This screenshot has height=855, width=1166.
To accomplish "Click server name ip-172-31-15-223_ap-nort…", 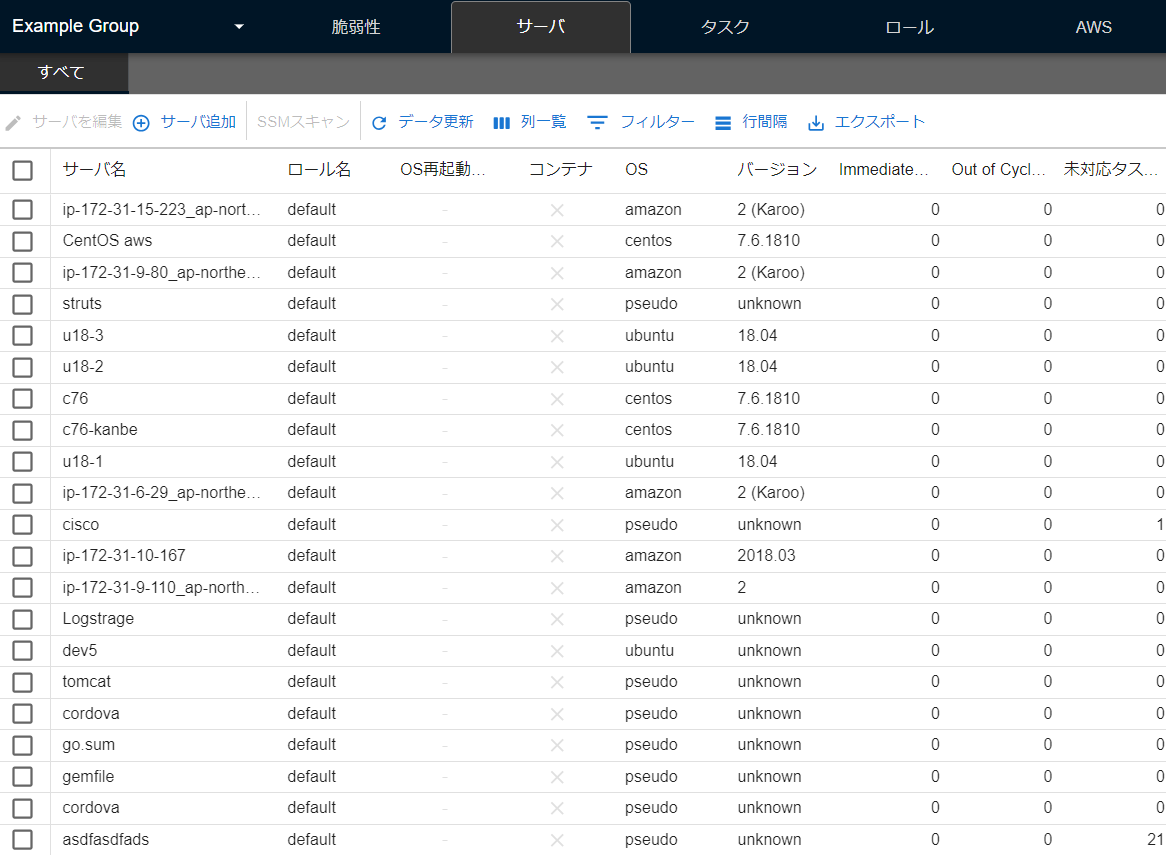I will click(161, 210).
